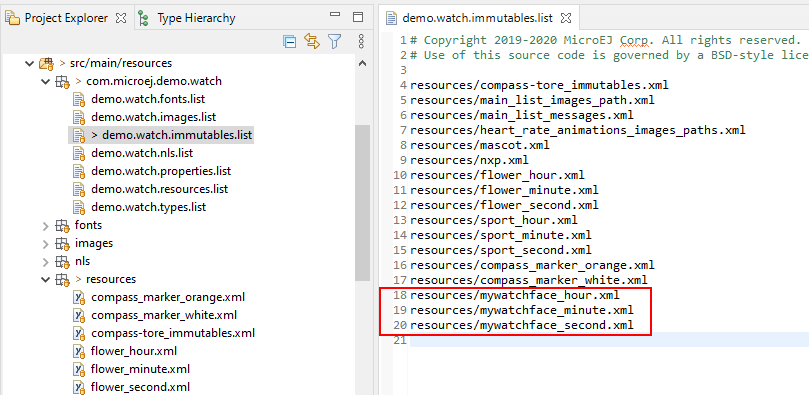Click the com.microej.demo.watch package icon
The image size is (809, 395).
(62, 82)
